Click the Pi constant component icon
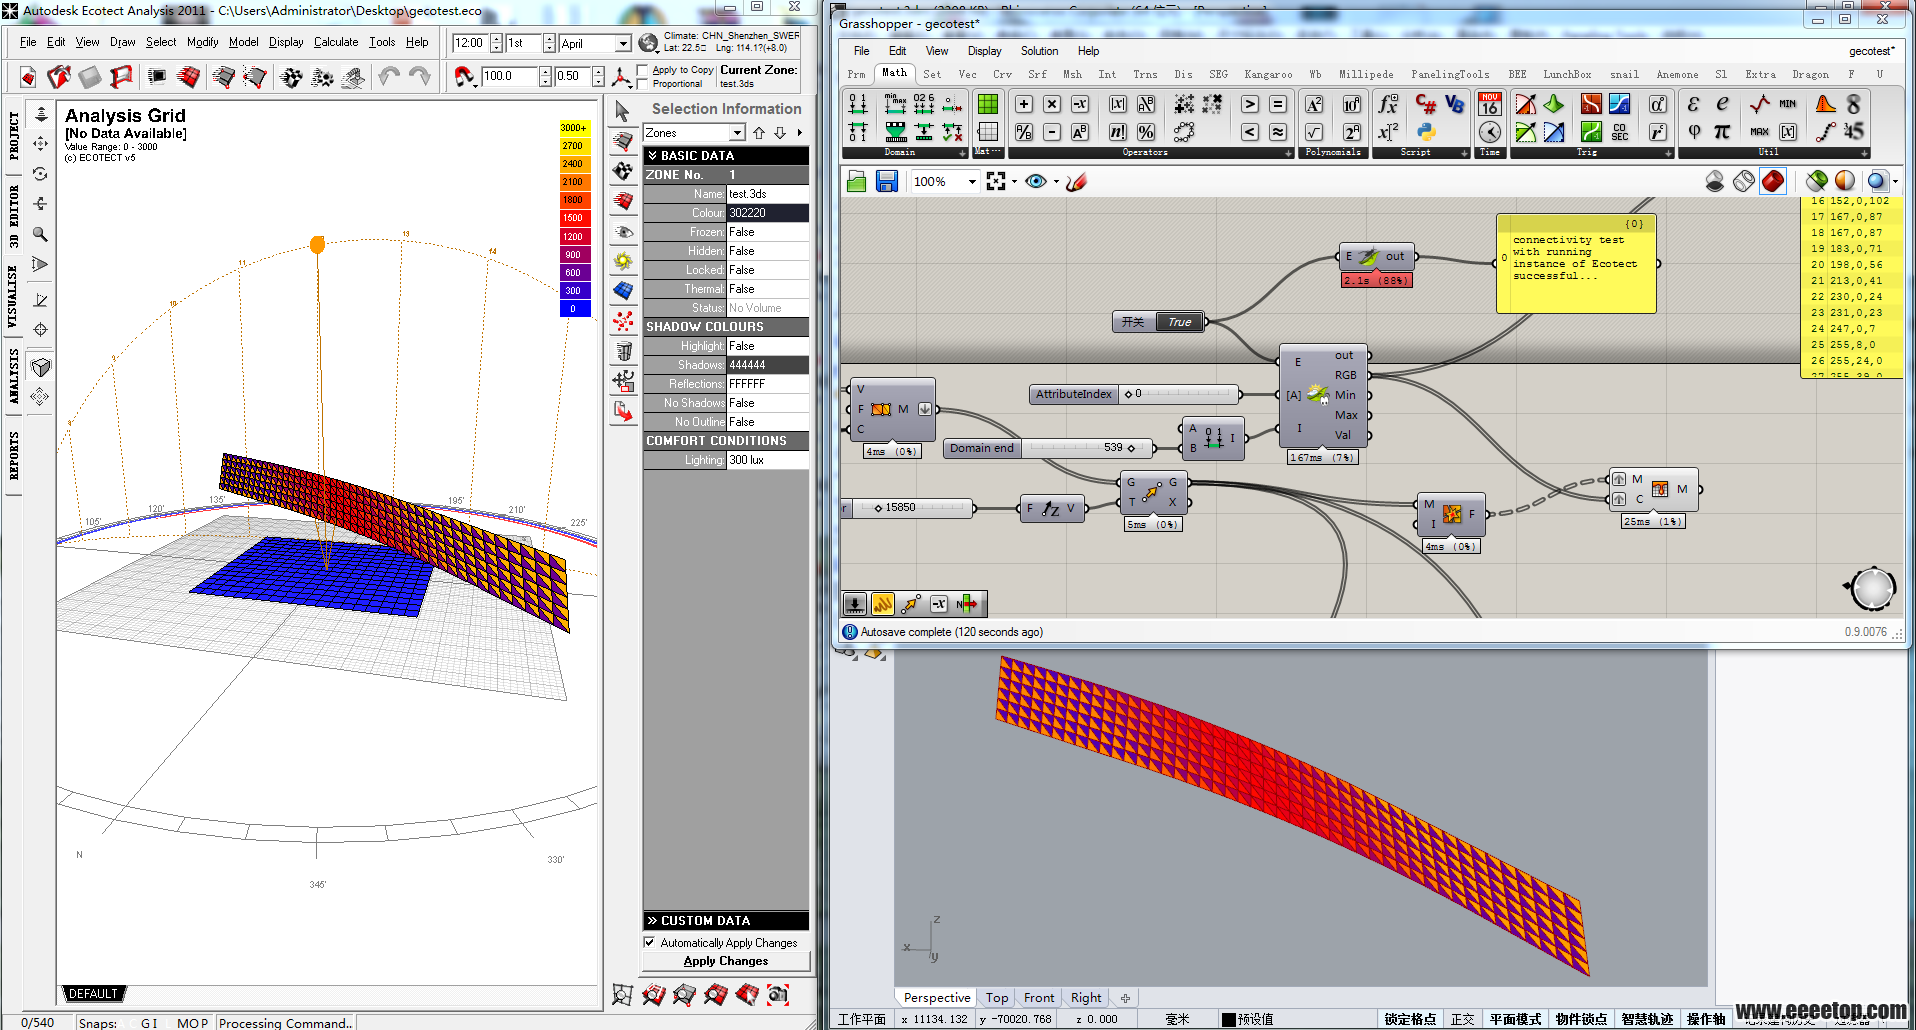Image resolution: width=1916 pixels, height=1030 pixels. 1722,131
